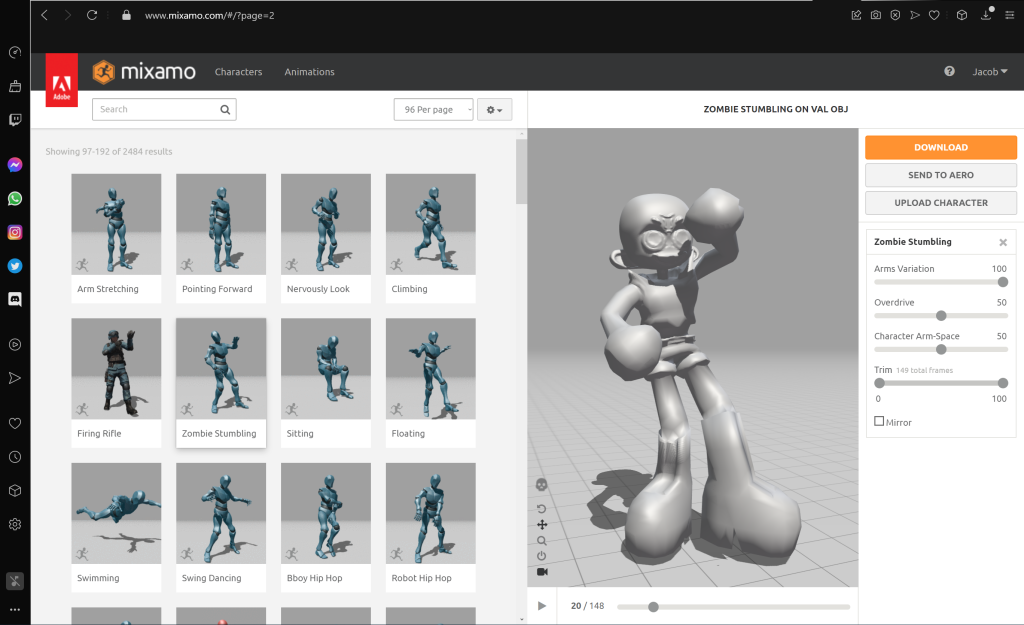Image resolution: width=1024 pixels, height=625 pixels.
Task: Click the search magnifier in the search box
Action: 226,109
